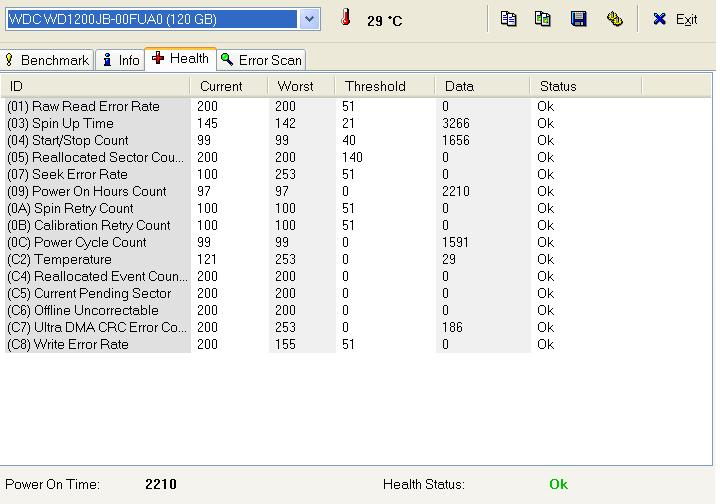Click the Threshold value 140
The image size is (720, 504).
(x=352, y=157)
